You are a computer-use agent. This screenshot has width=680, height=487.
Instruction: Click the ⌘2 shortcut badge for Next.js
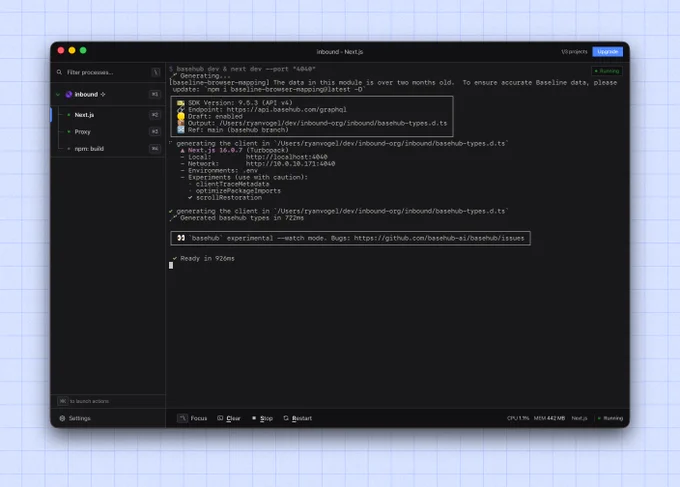[155, 115]
